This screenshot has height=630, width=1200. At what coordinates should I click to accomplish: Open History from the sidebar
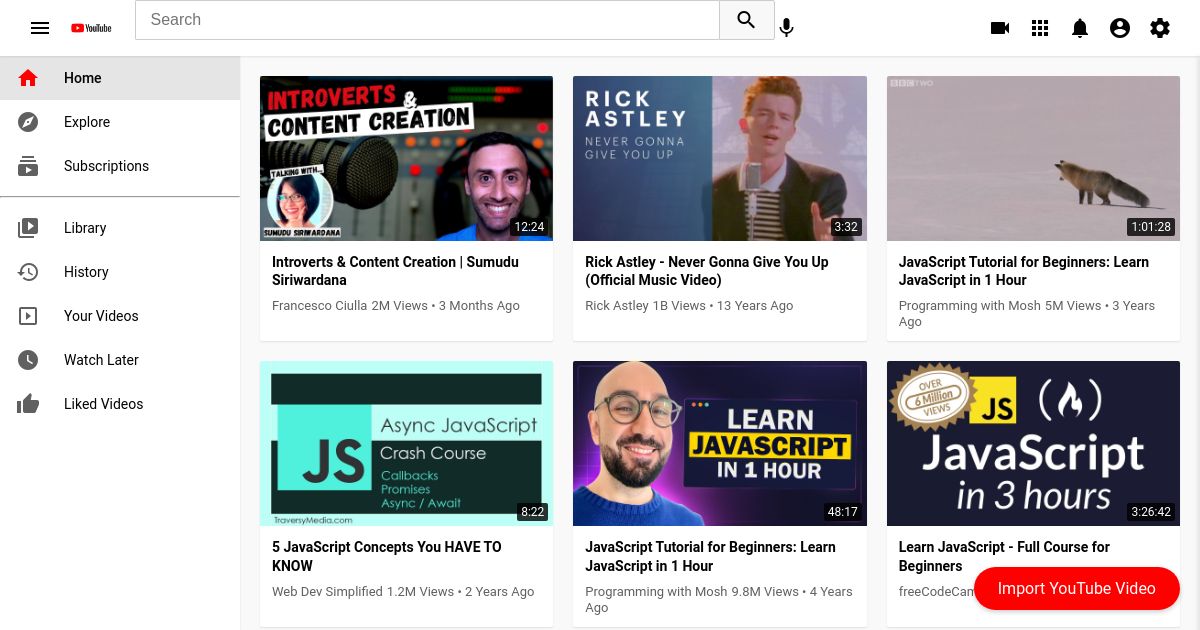(86, 272)
